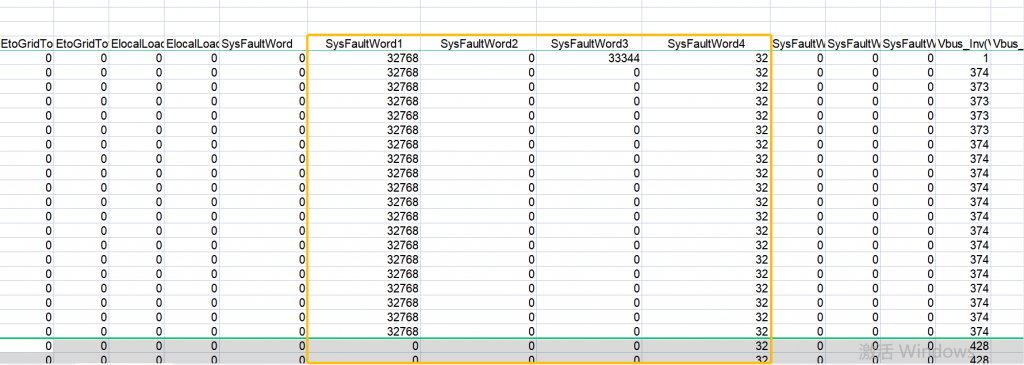Select the SysFaultWord1 column header
Image resolution: width=1024 pixels, height=365 pixels.
(x=364, y=44)
